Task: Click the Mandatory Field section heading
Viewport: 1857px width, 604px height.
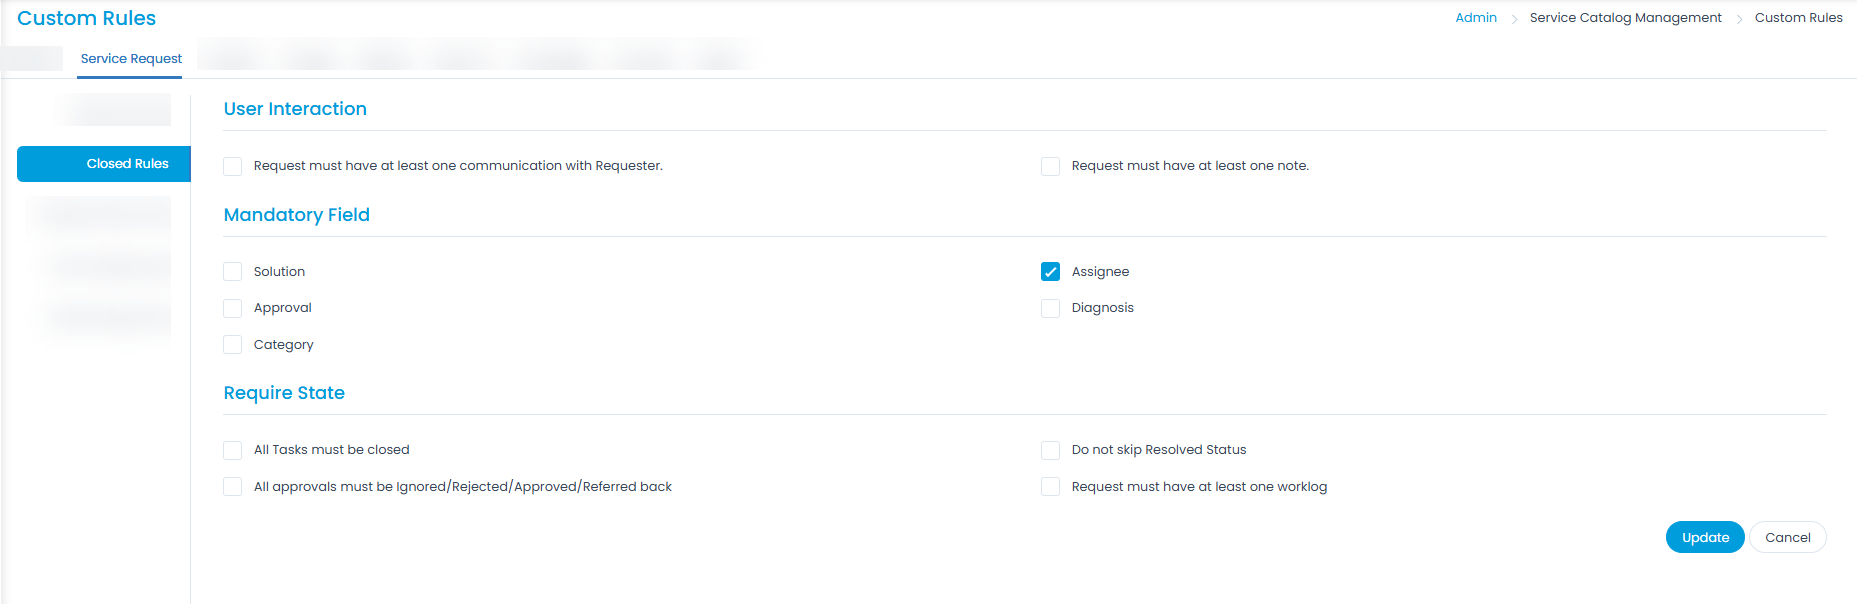Action: 297,215
